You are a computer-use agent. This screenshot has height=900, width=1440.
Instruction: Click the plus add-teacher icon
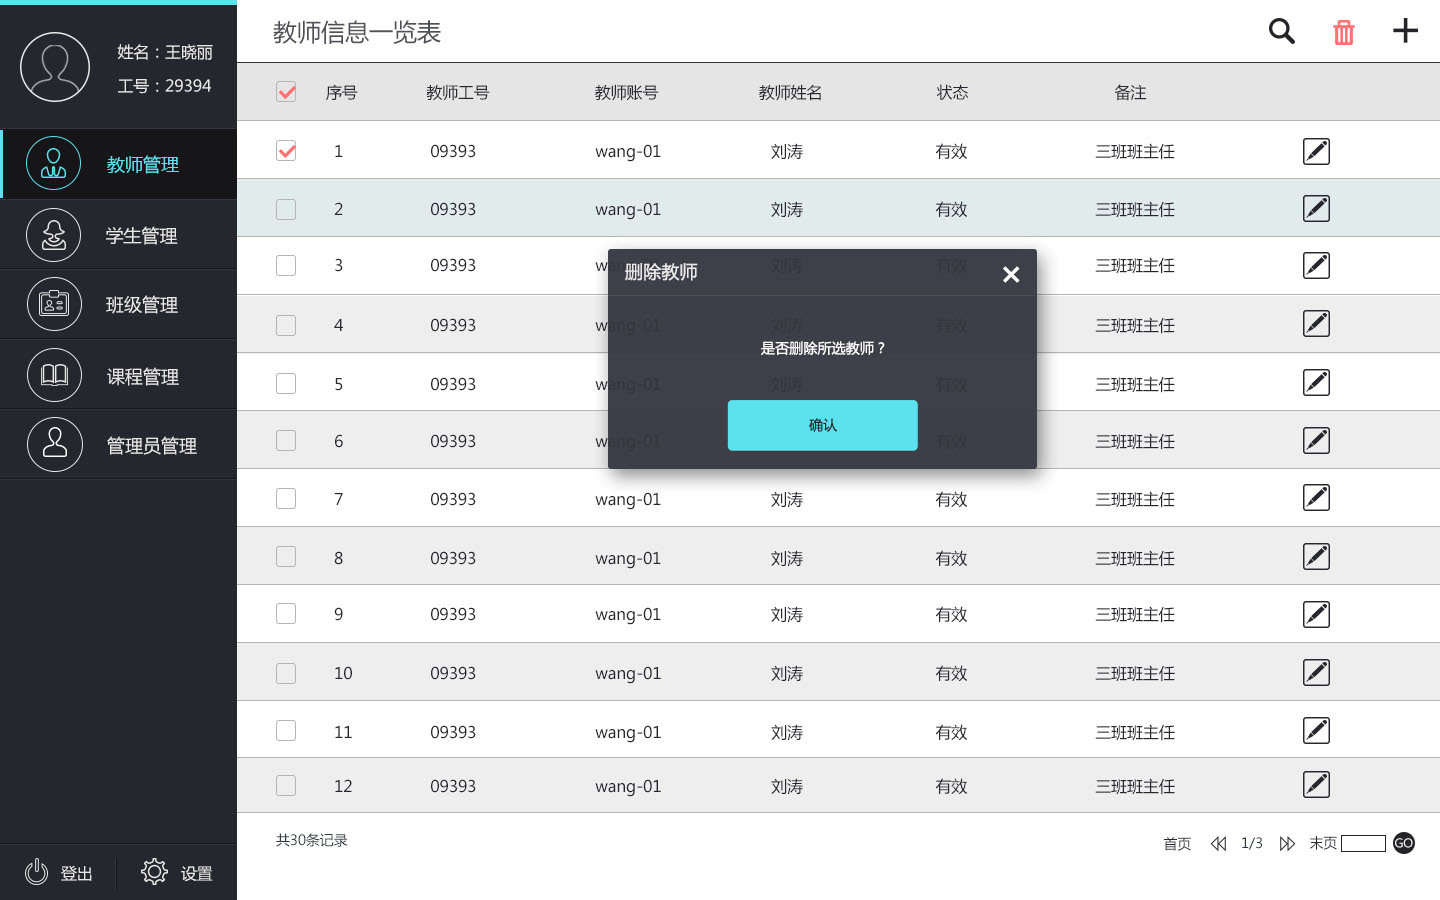(x=1405, y=31)
